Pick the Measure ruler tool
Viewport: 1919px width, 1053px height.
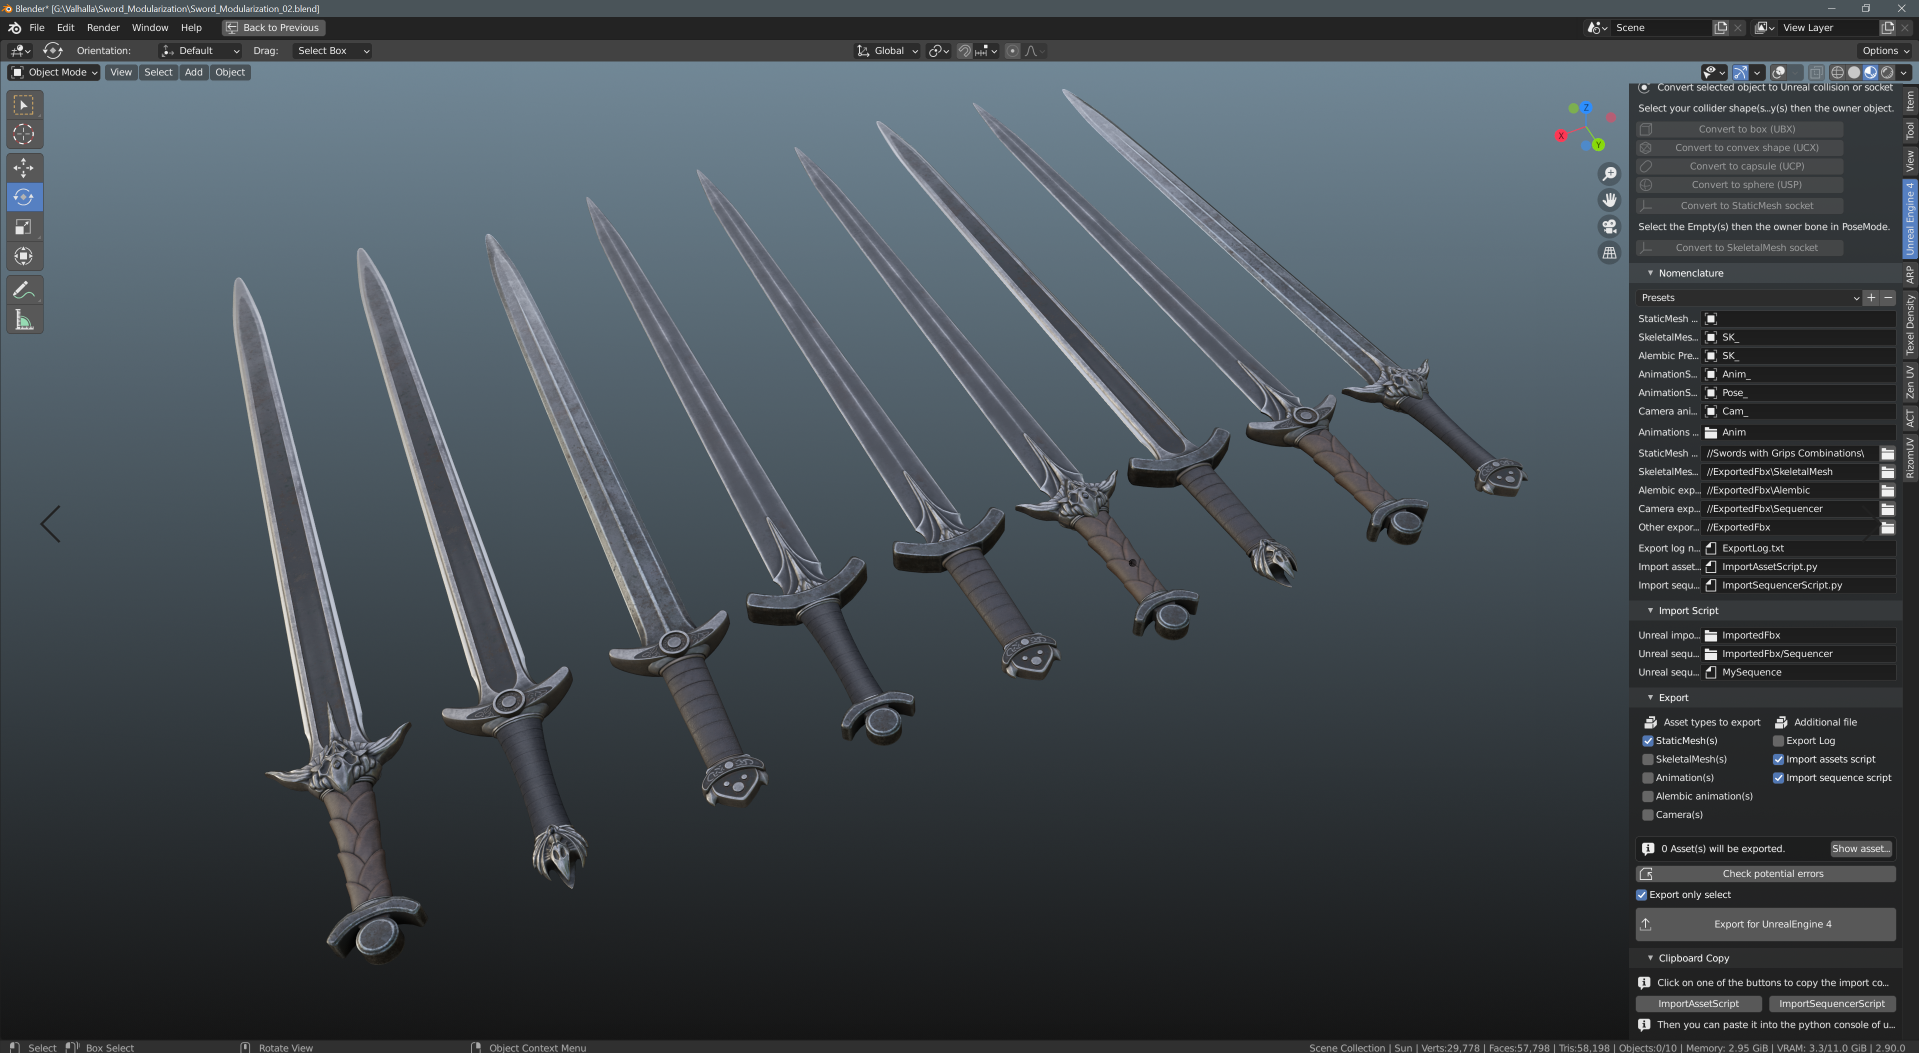tap(24, 320)
